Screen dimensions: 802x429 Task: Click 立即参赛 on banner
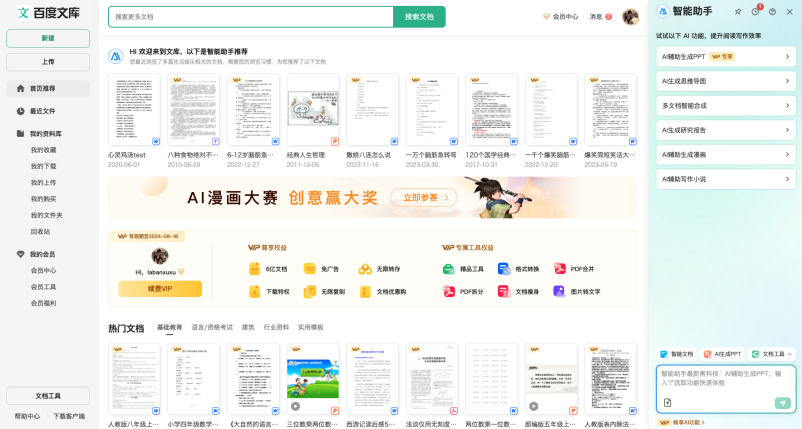424,197
